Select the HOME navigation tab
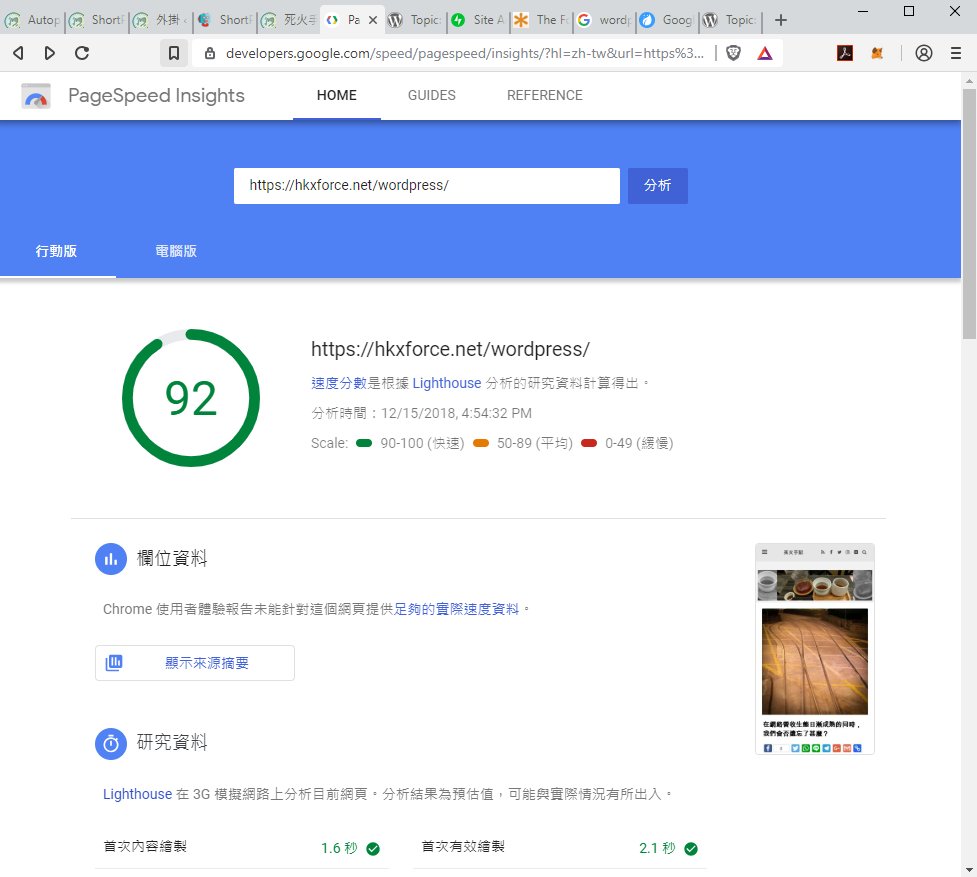 coord(336,95)
